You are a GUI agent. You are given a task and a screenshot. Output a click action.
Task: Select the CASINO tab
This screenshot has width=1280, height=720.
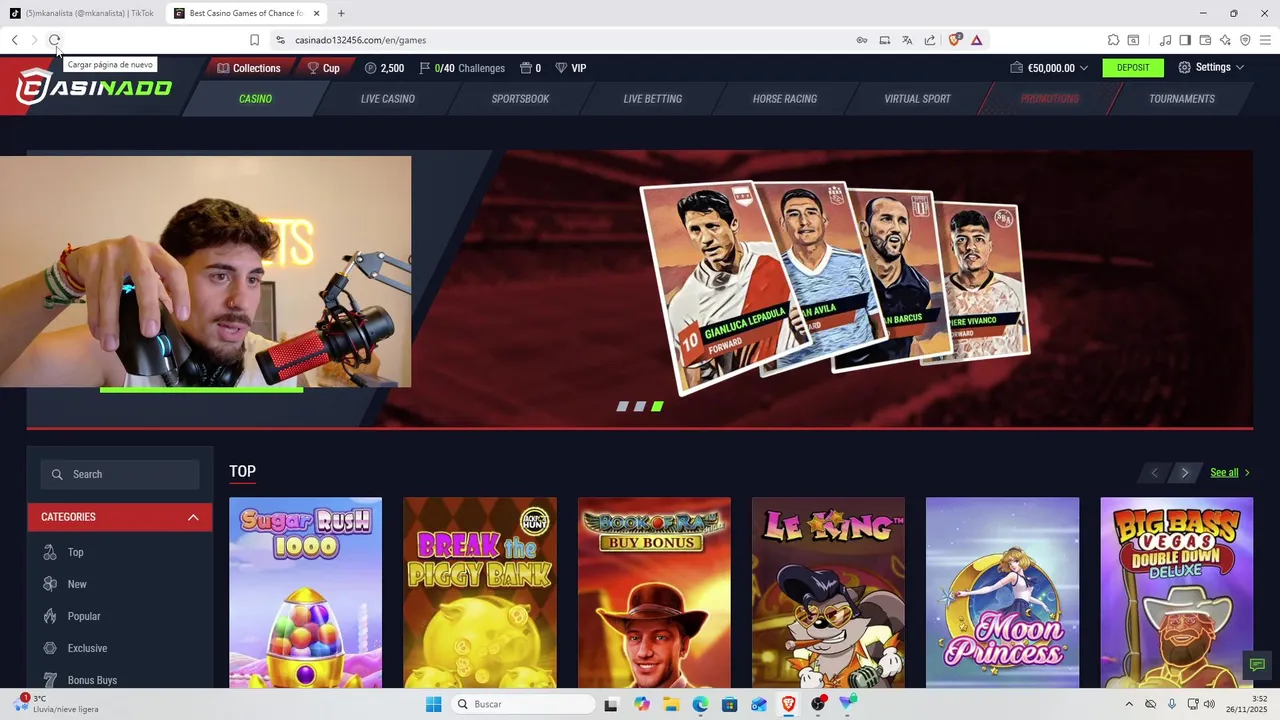[255, 99]
